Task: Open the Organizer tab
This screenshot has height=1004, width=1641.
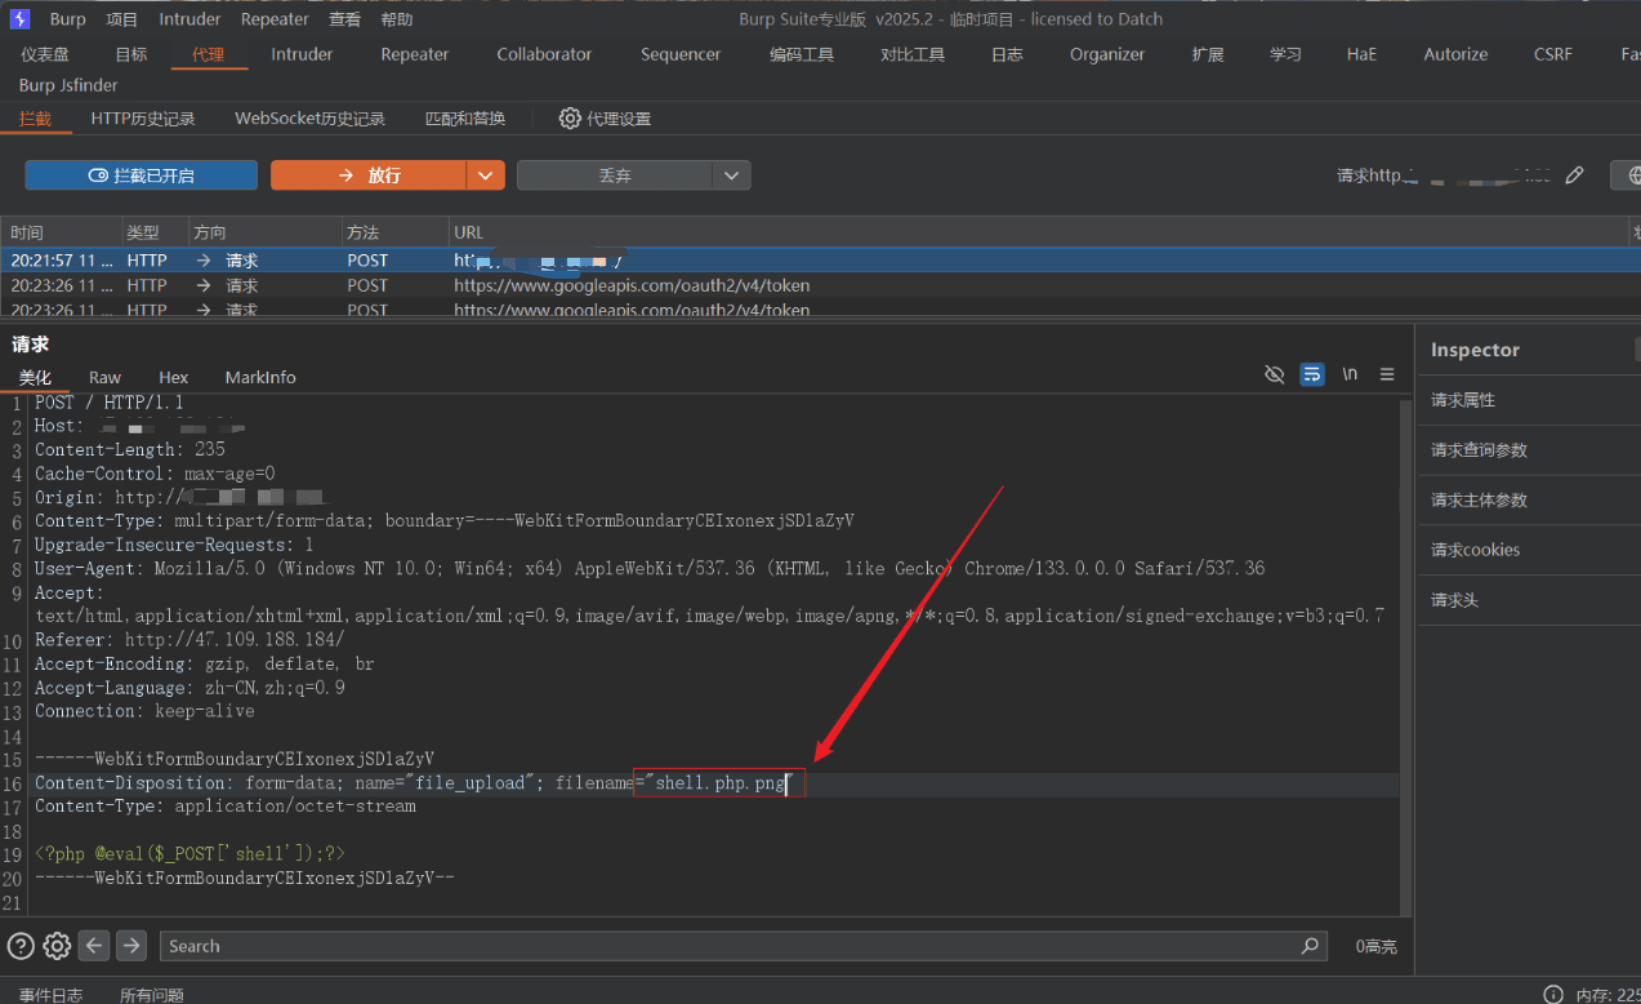Action: (x=1107, y=54)
